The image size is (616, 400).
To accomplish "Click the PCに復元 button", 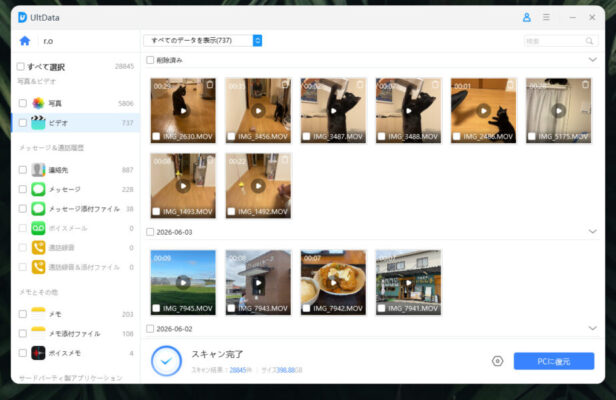I will coord(554,361).
